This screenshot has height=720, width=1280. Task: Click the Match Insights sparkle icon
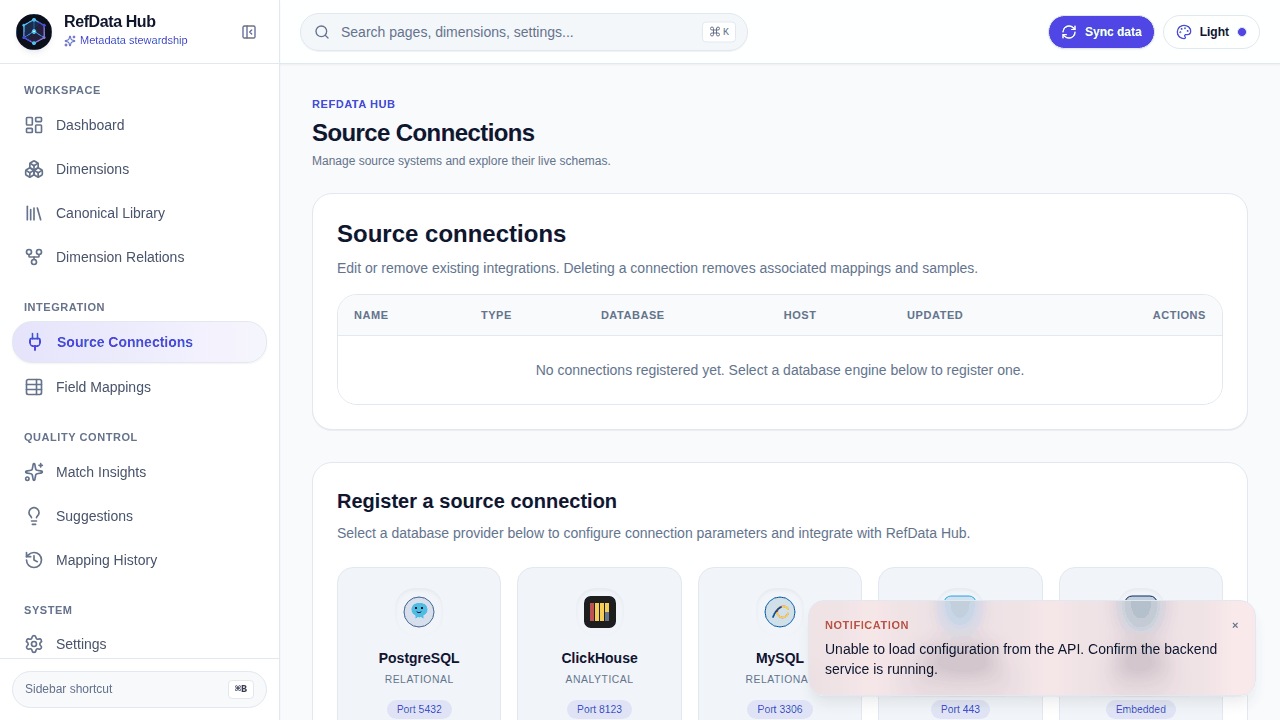pos(34,472)
